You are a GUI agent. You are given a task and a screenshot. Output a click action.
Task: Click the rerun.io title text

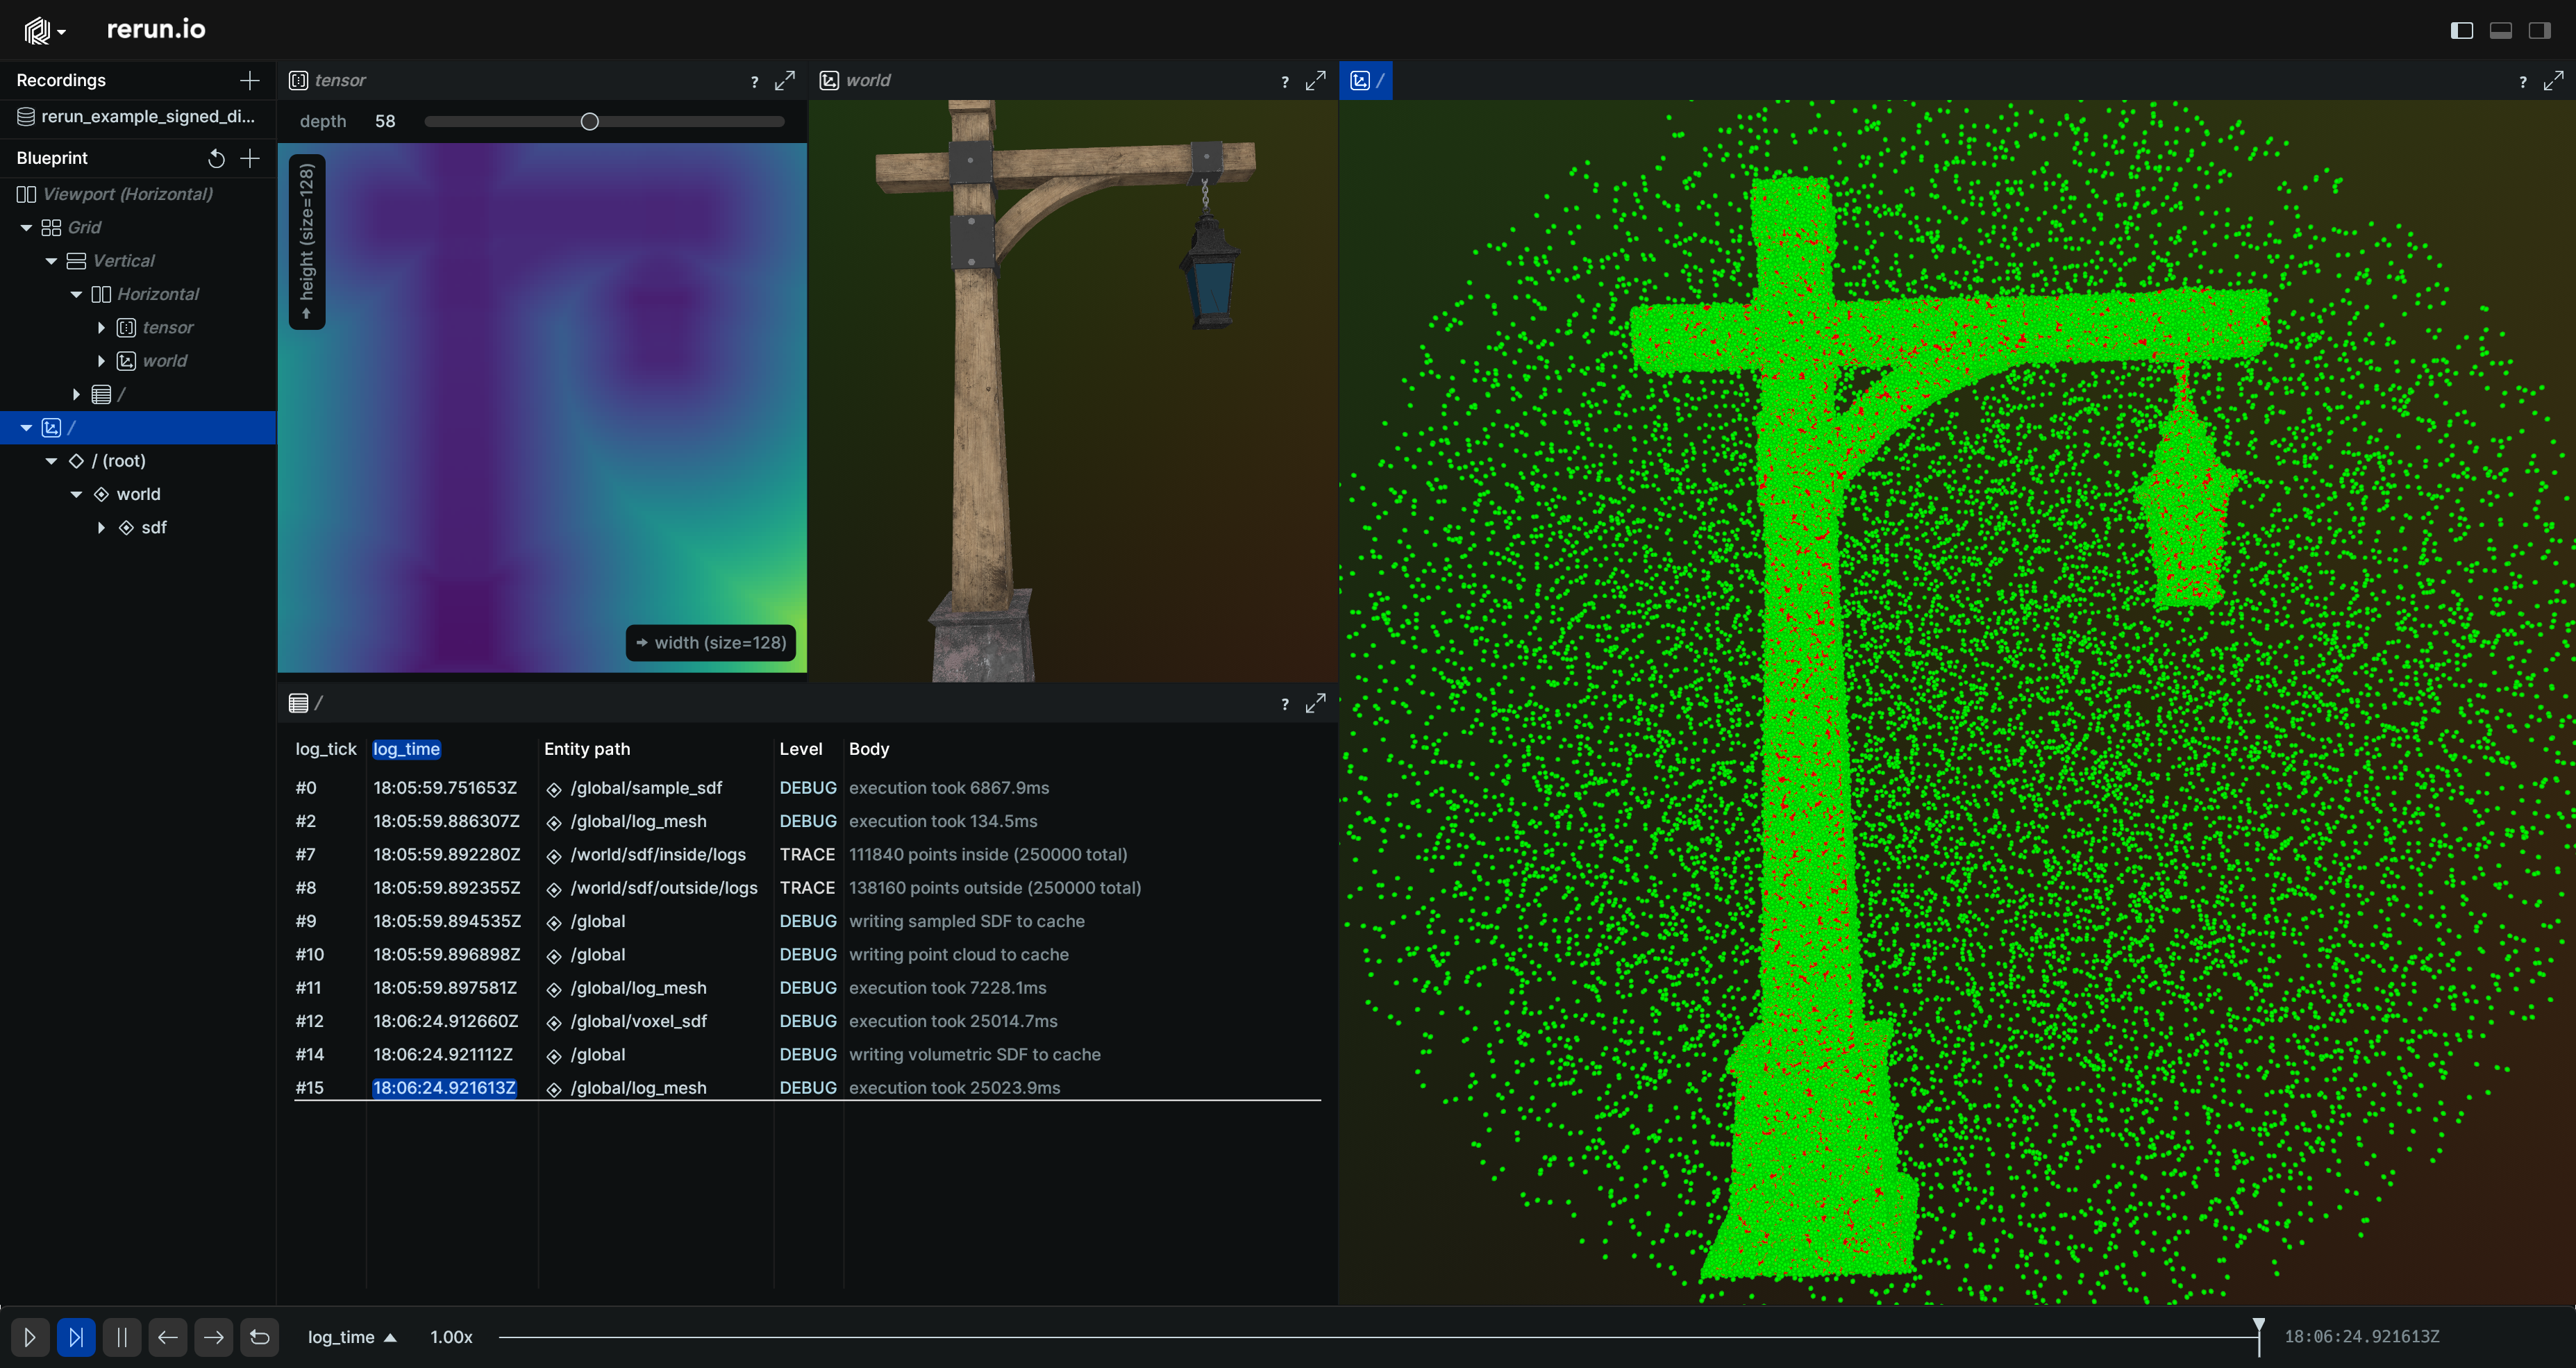[156, 29]
